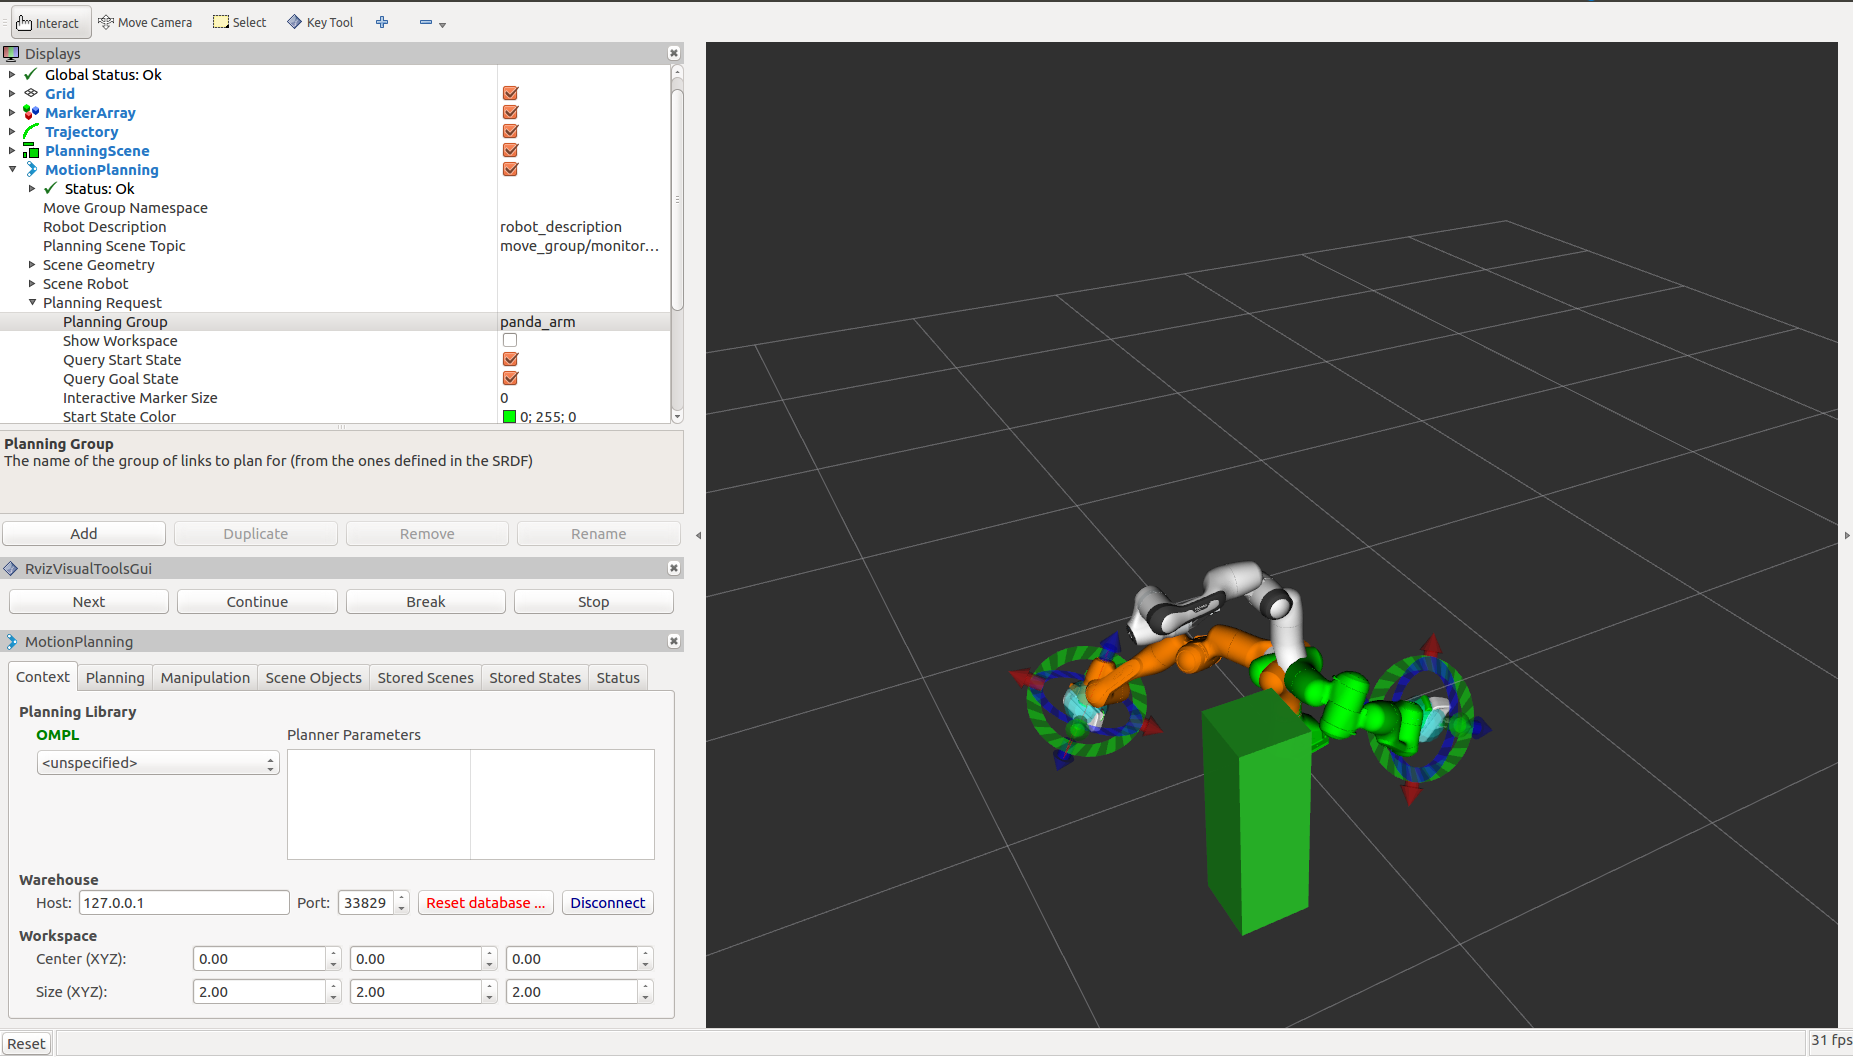Click the green Start State Color swatch

coord(509,417)
